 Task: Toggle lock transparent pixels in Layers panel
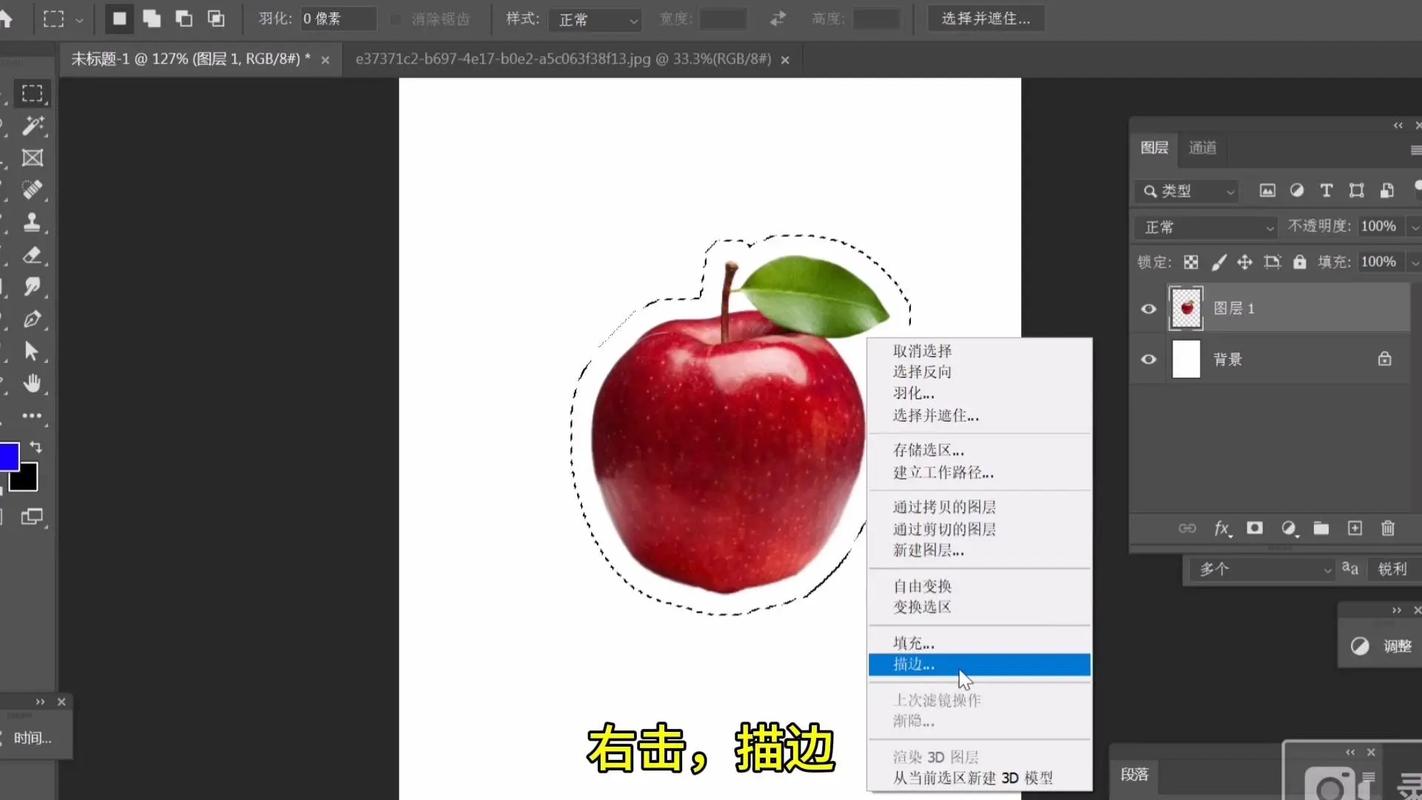pyautogui.click(x=1191, y=262)
